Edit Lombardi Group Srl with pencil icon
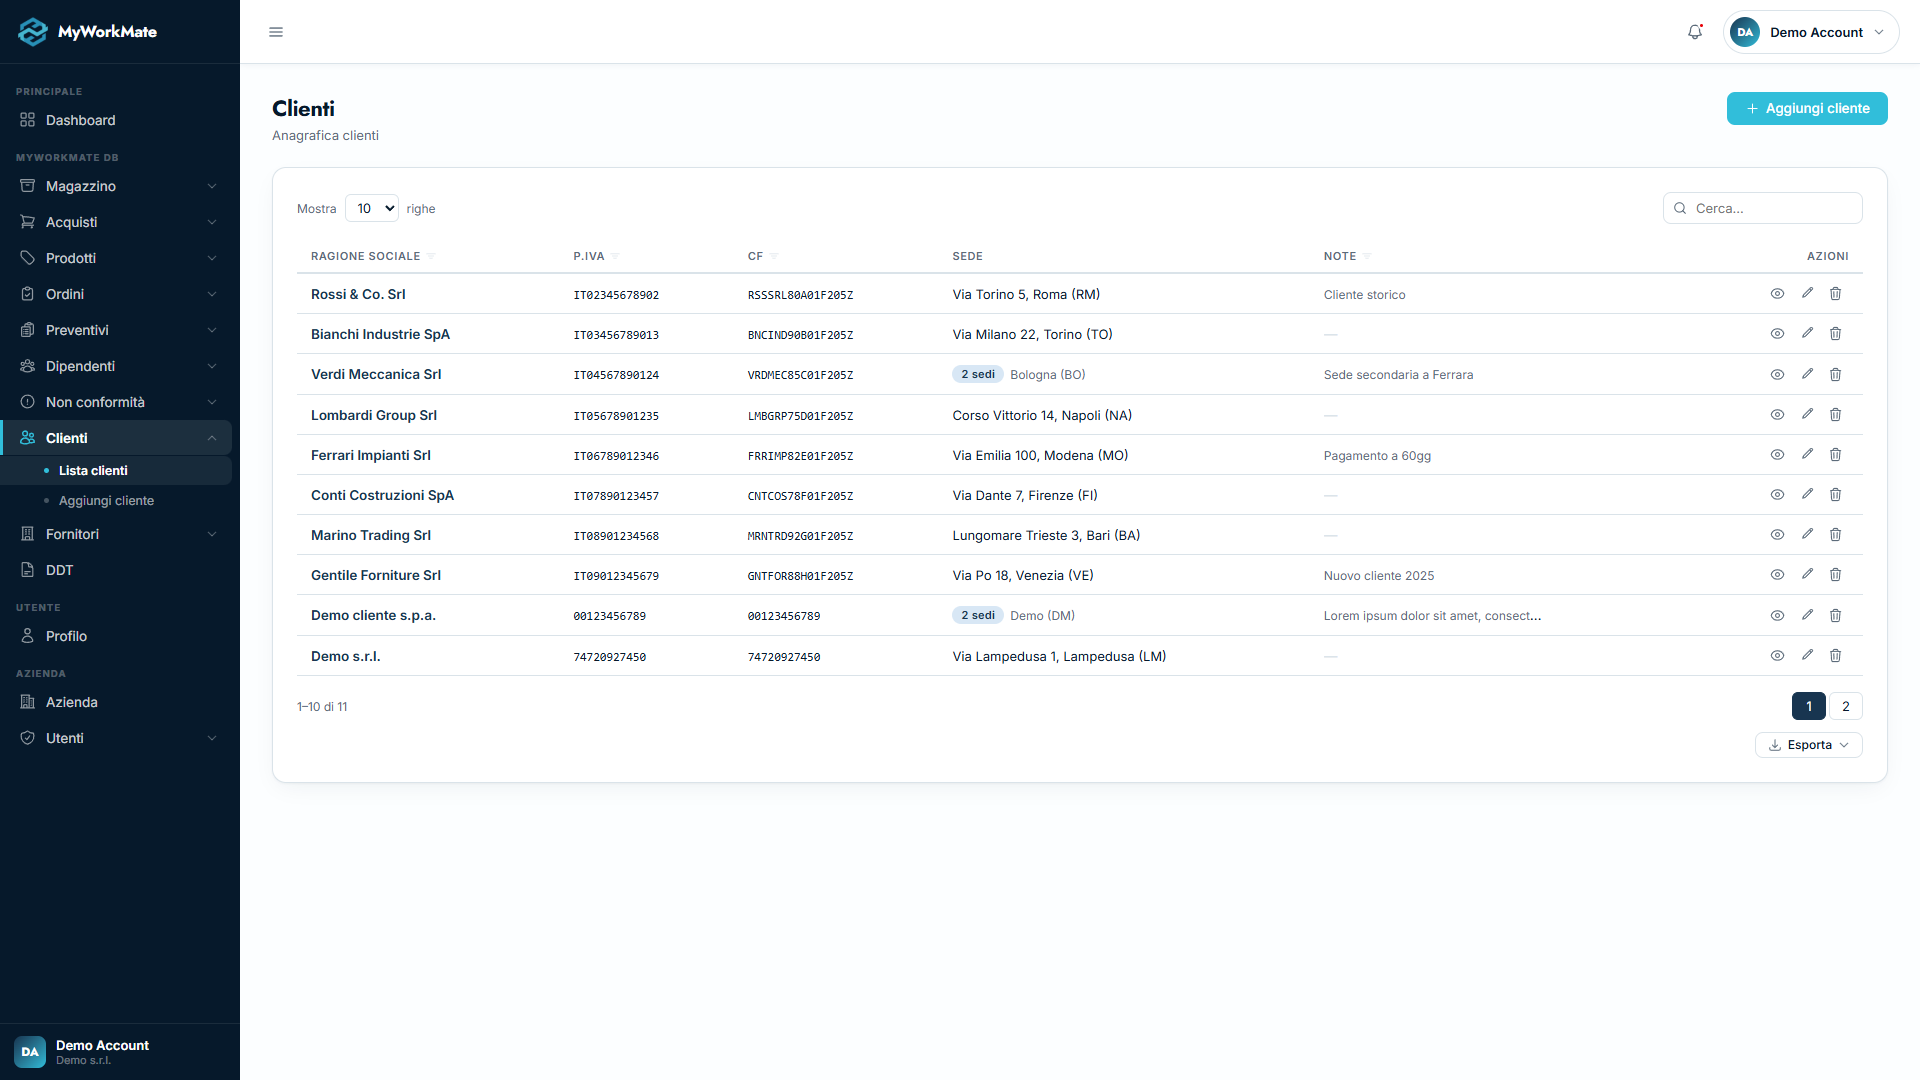Screen dimensions: 1920x1080 pyautogui.click(x=1807, y=415)
